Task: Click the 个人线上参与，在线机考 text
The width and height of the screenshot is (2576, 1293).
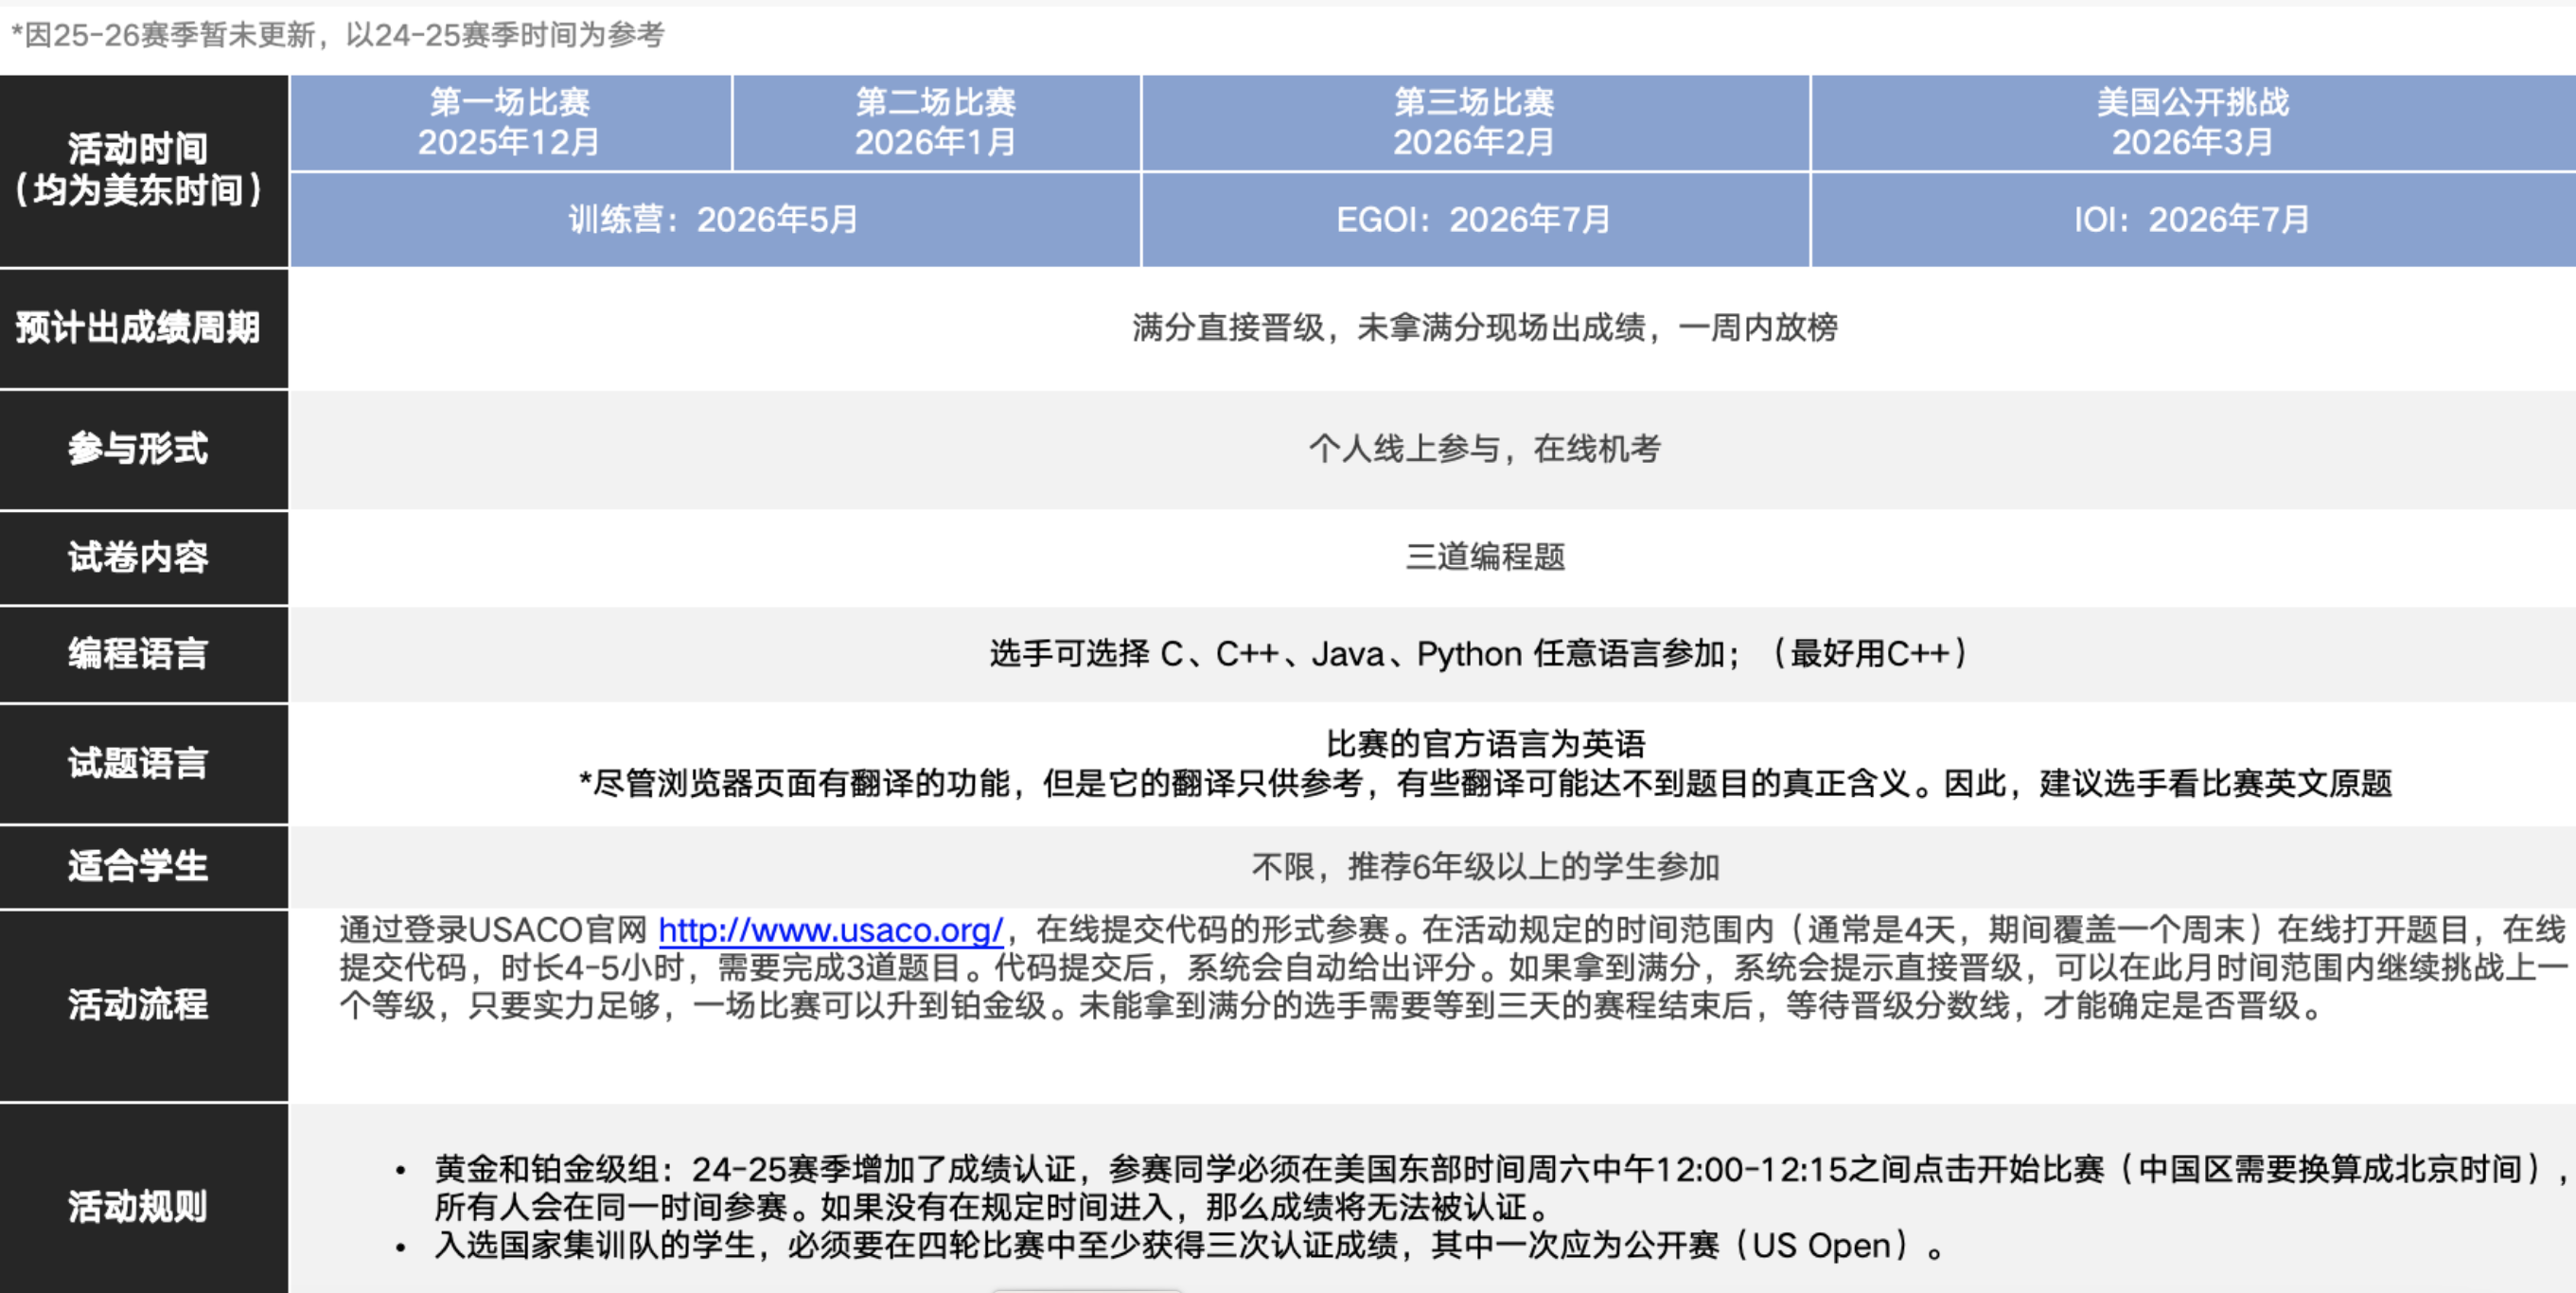Action: (1485, 448)
